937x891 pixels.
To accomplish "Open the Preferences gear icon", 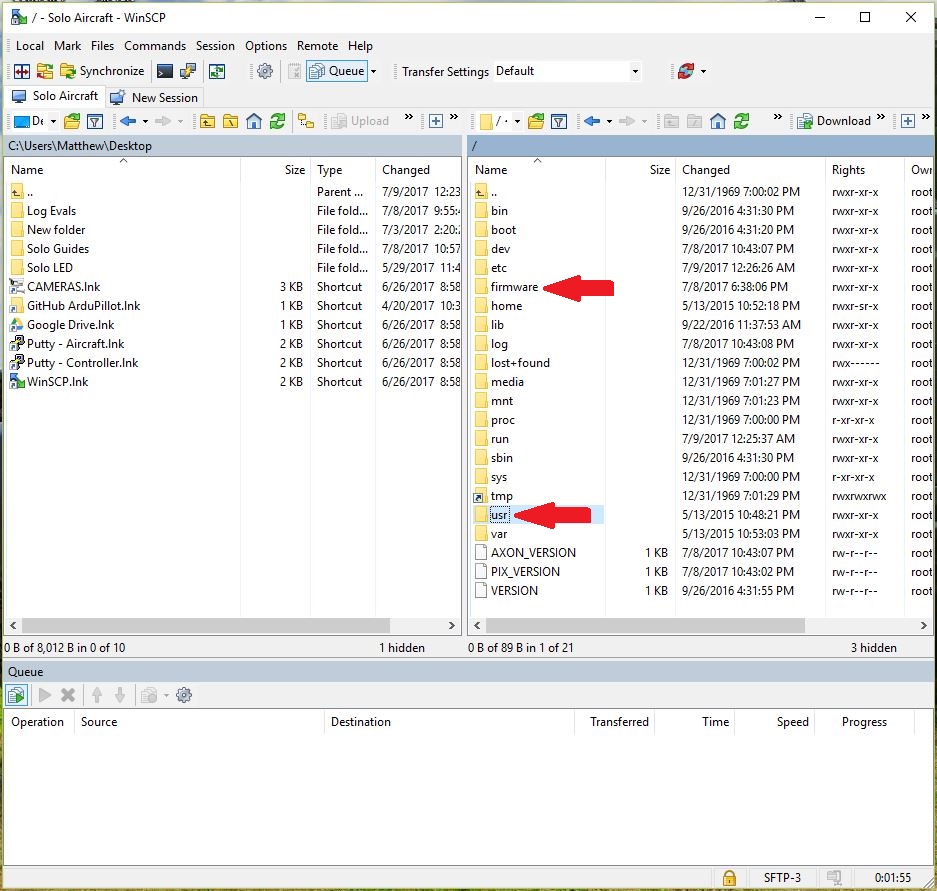I will 265,71.
